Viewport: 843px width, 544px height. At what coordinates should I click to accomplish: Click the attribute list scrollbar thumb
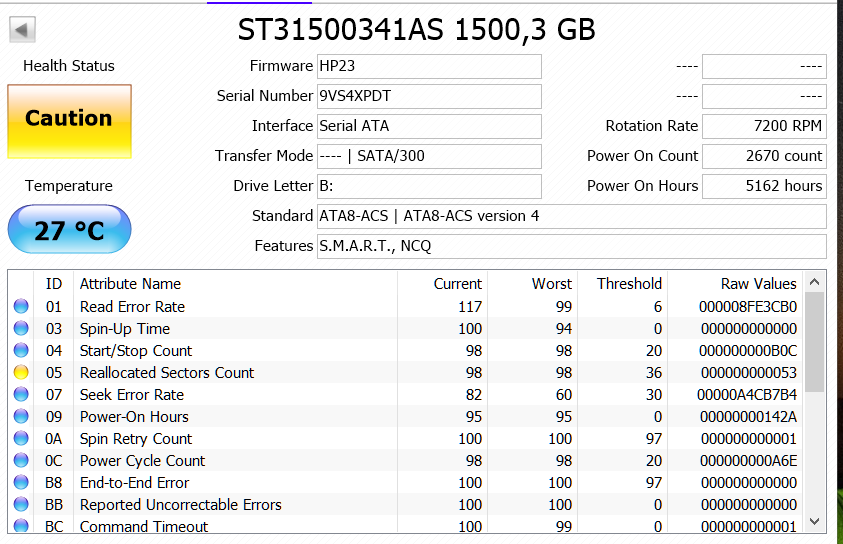tap(815, 342)
